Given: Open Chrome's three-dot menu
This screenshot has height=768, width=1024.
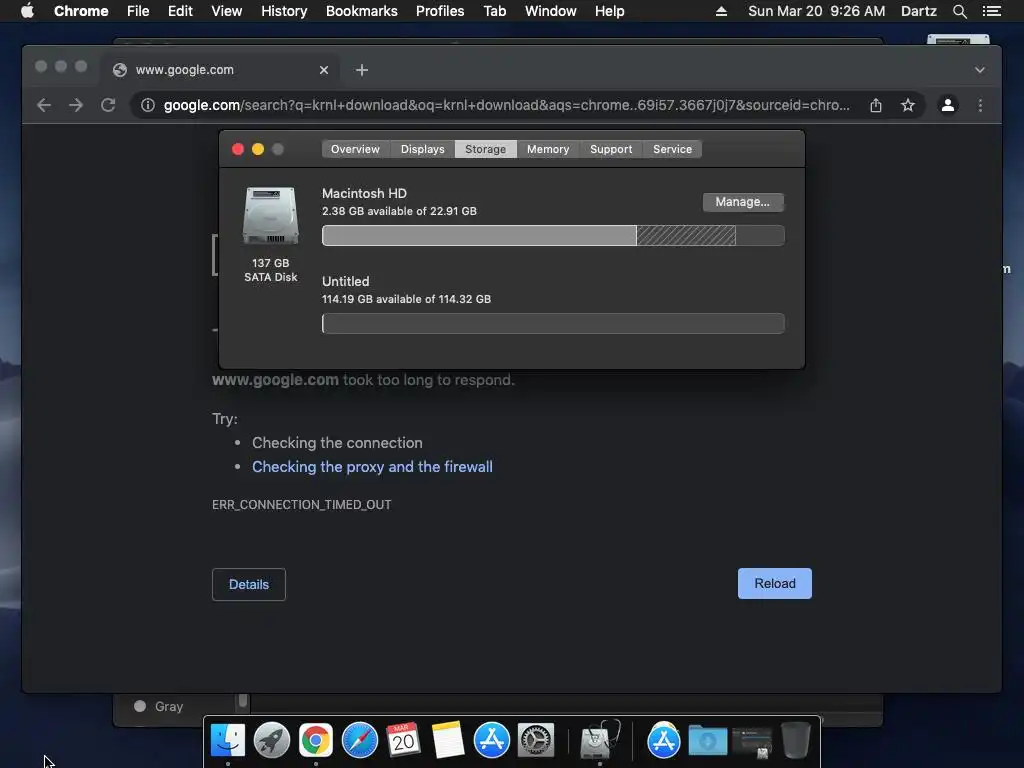Looking at the screenshot, I should [980, 105].
